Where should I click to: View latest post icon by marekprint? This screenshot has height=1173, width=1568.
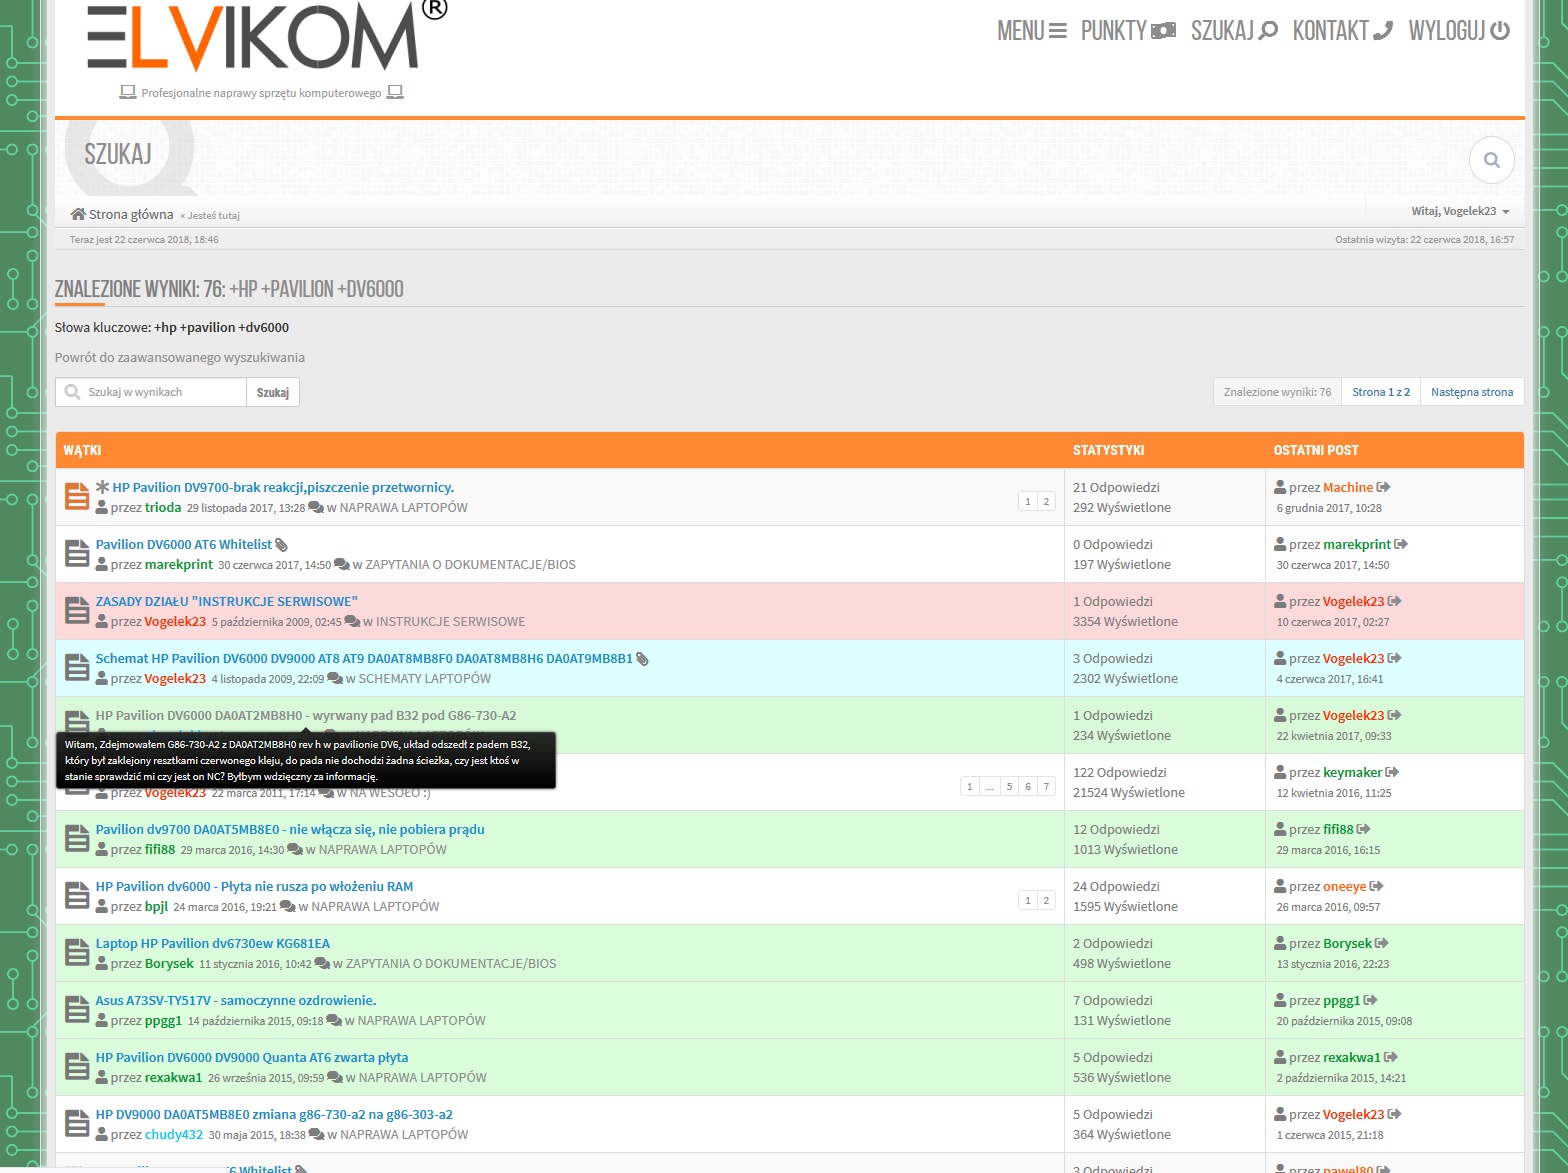1401,544
